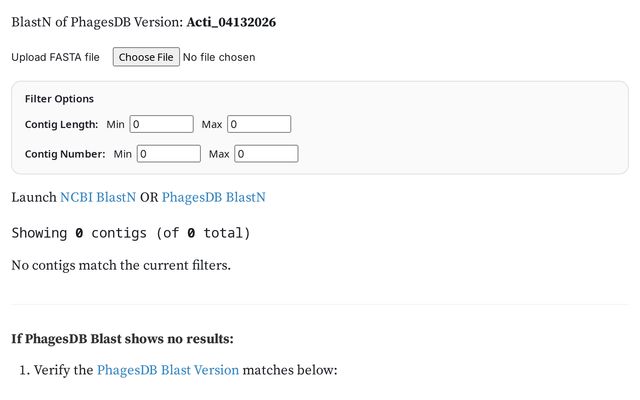Focus the Contig Length Max field
This screenshot has width=640, height=400.
(259, 124)
